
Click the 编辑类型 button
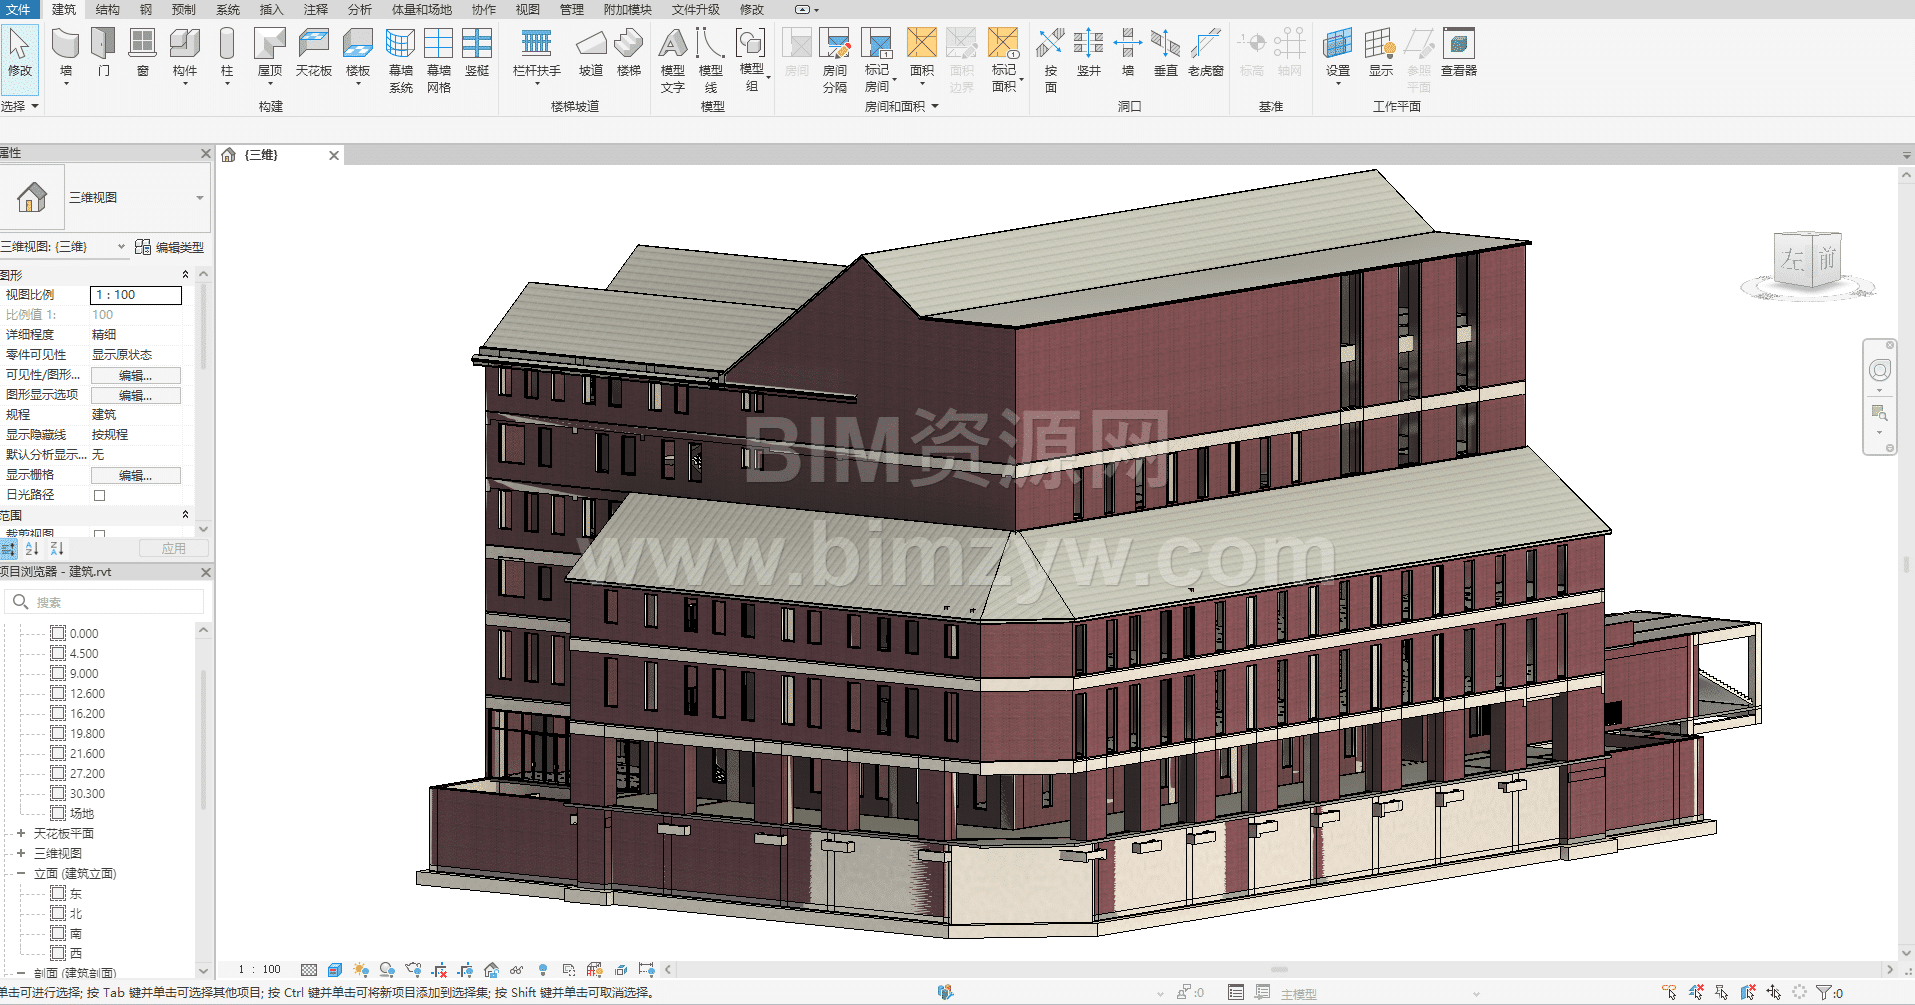(170, 247)
